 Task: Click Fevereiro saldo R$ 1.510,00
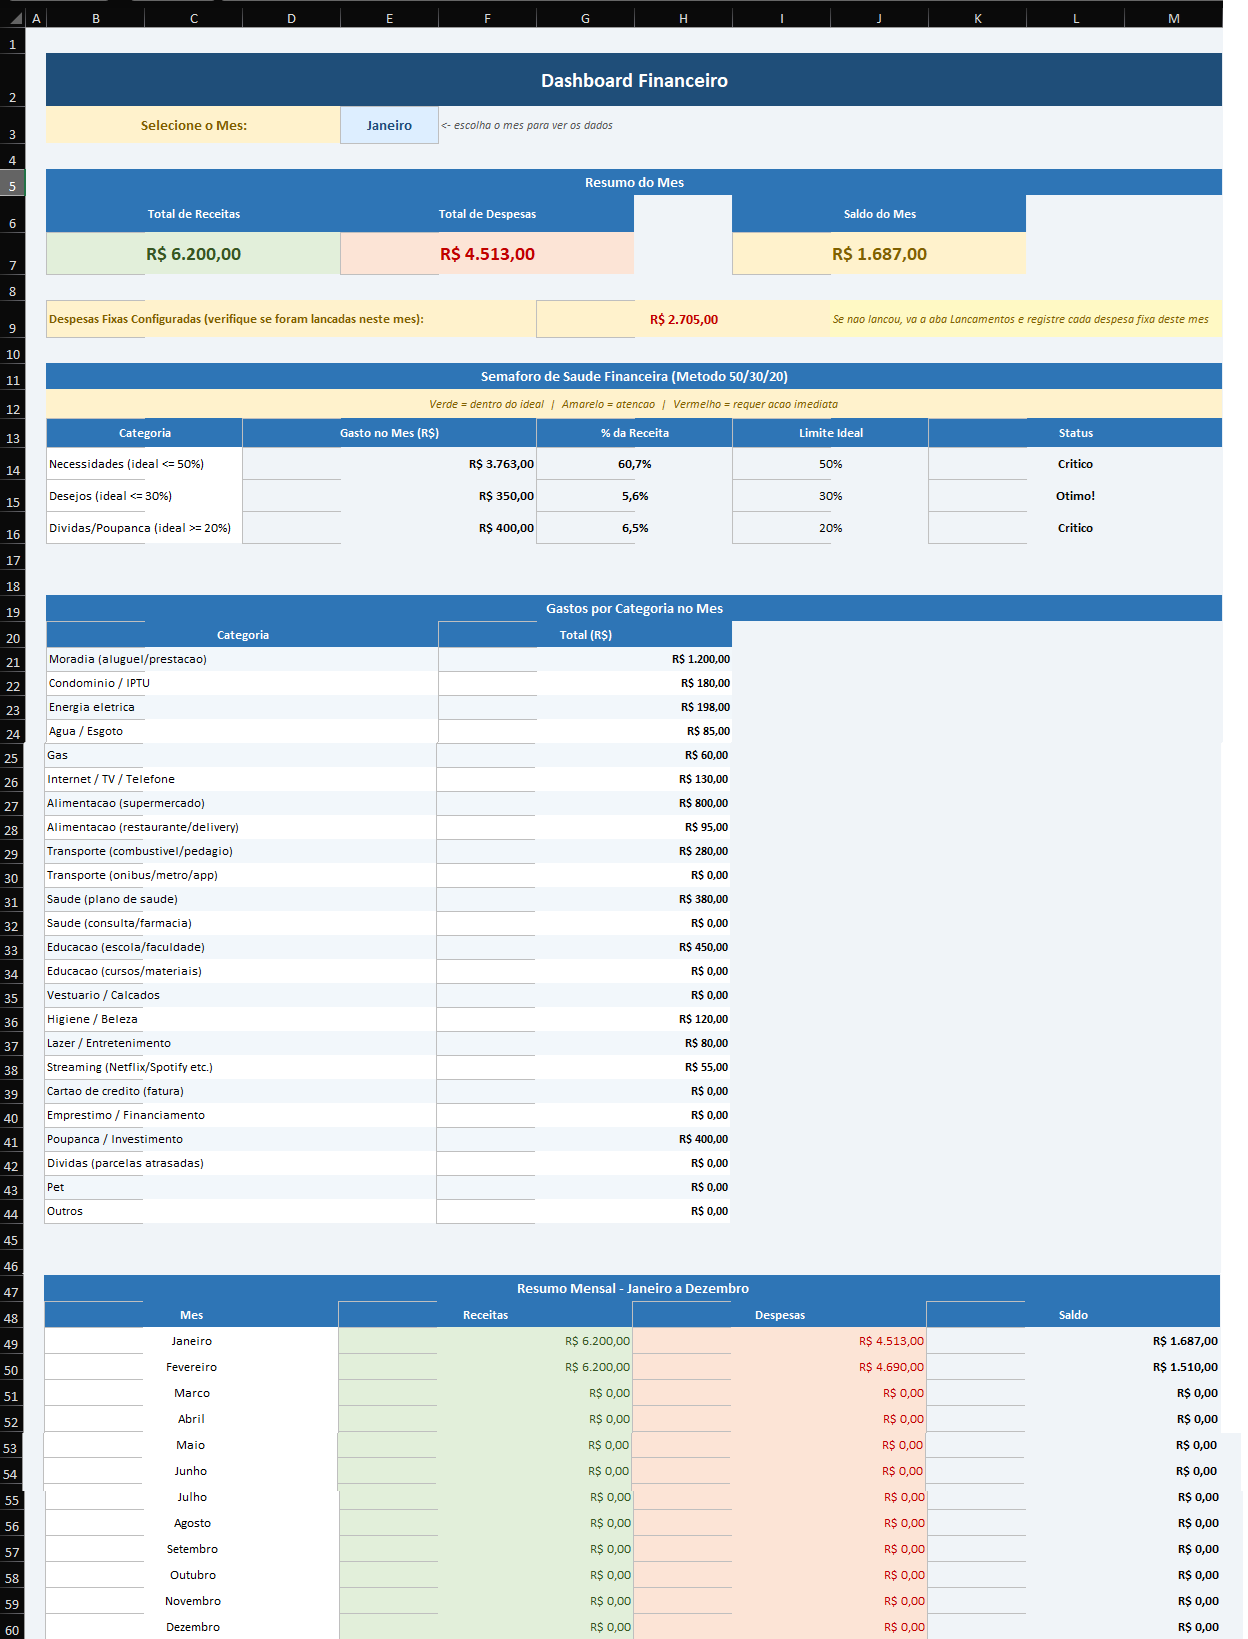pos(1073,1367)
